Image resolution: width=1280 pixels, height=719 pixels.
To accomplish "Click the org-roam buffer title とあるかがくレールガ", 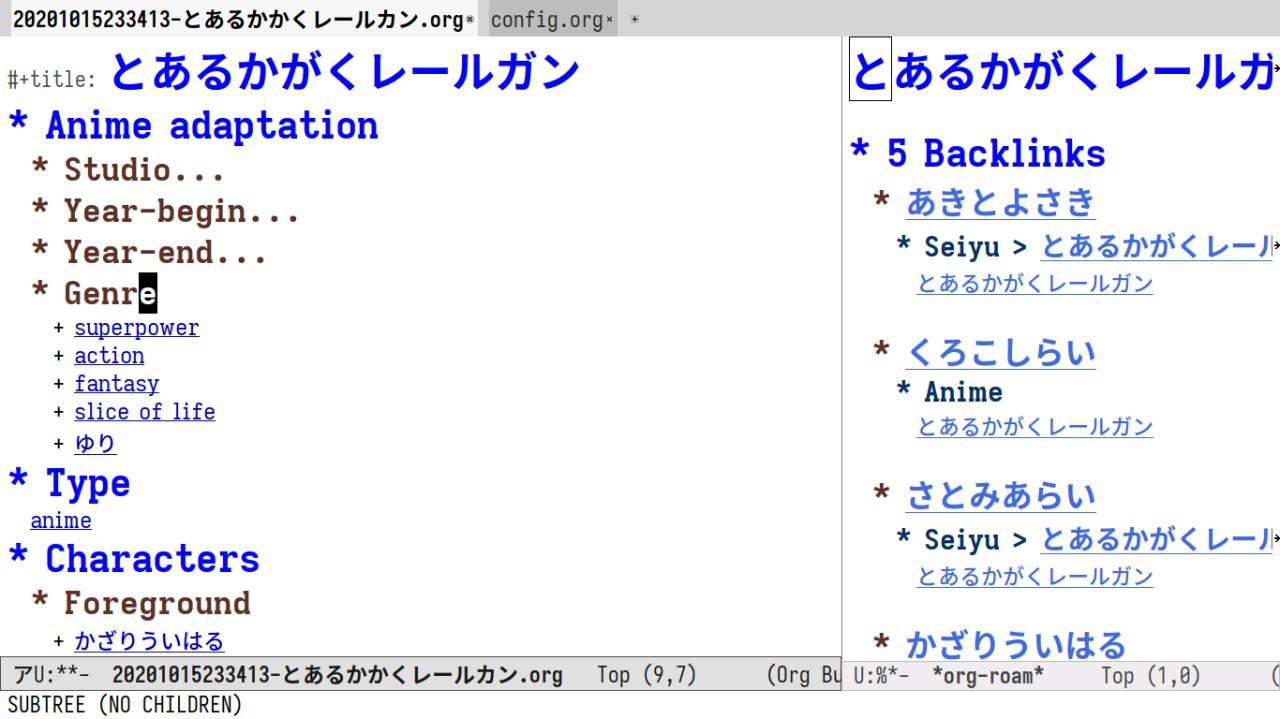I will (1062, 71).
